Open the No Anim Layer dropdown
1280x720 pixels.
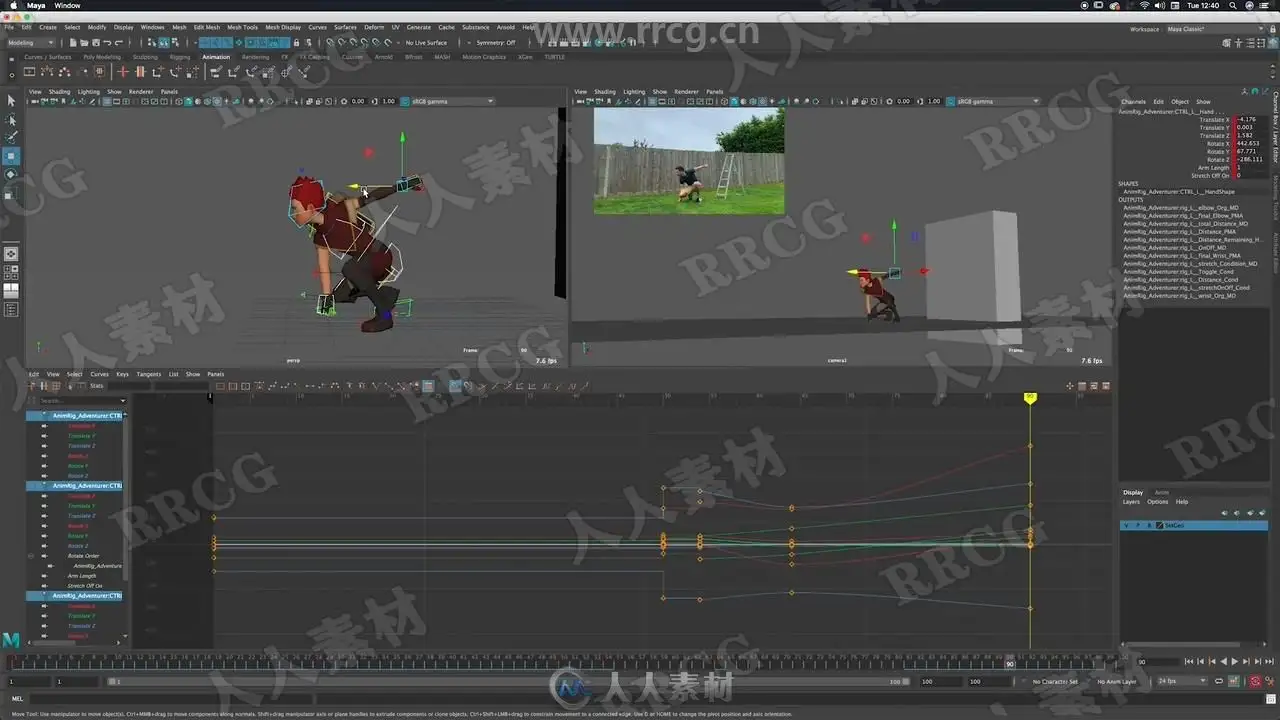pyautogui.click(x=1119, y=681)
